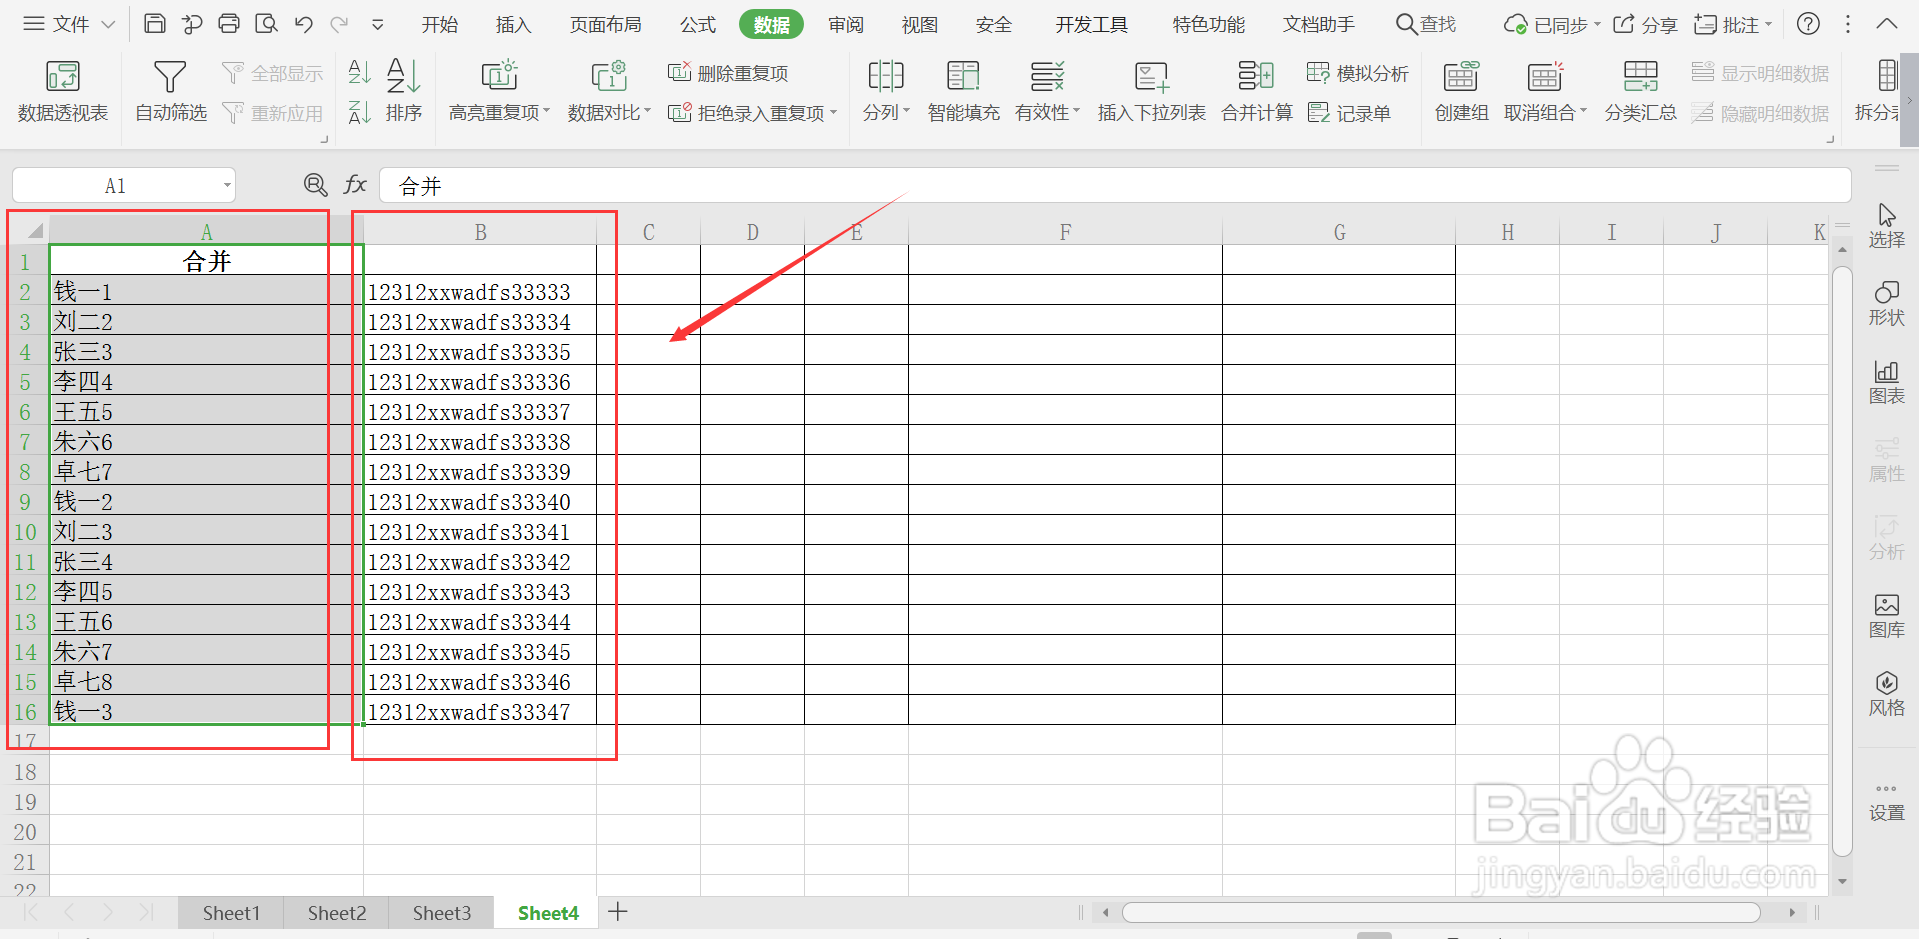Click the A1 name box field
This screenshot has width=1919, height=939.
123,185
